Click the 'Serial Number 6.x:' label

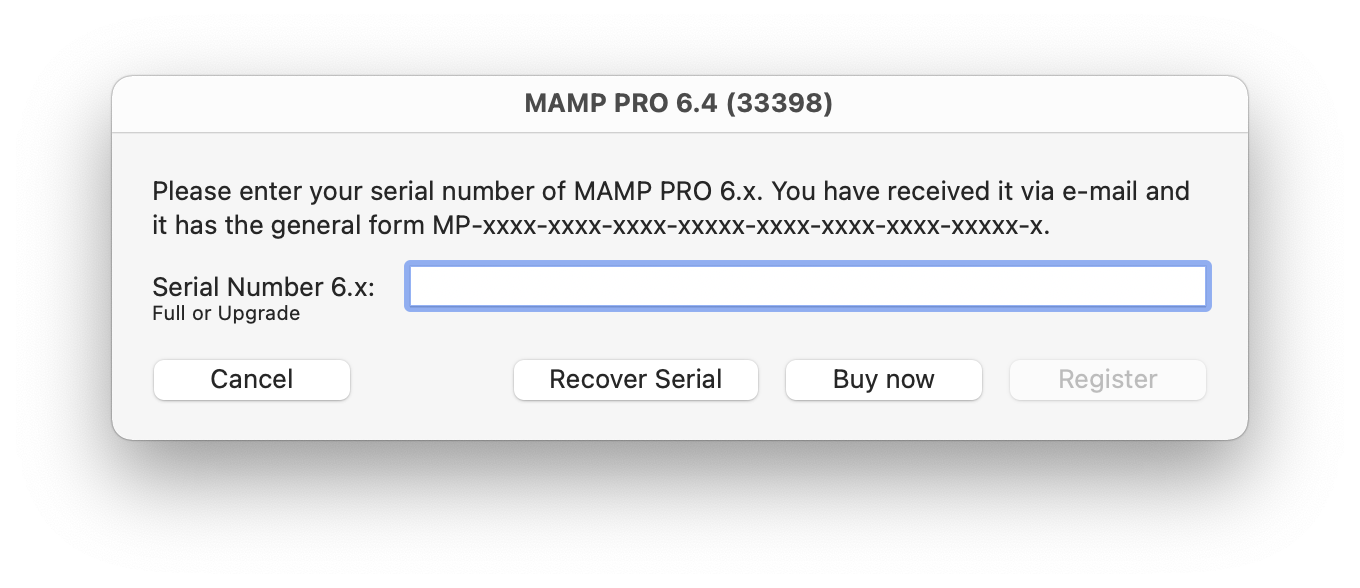pyautogui.click(x=262, y=287)
